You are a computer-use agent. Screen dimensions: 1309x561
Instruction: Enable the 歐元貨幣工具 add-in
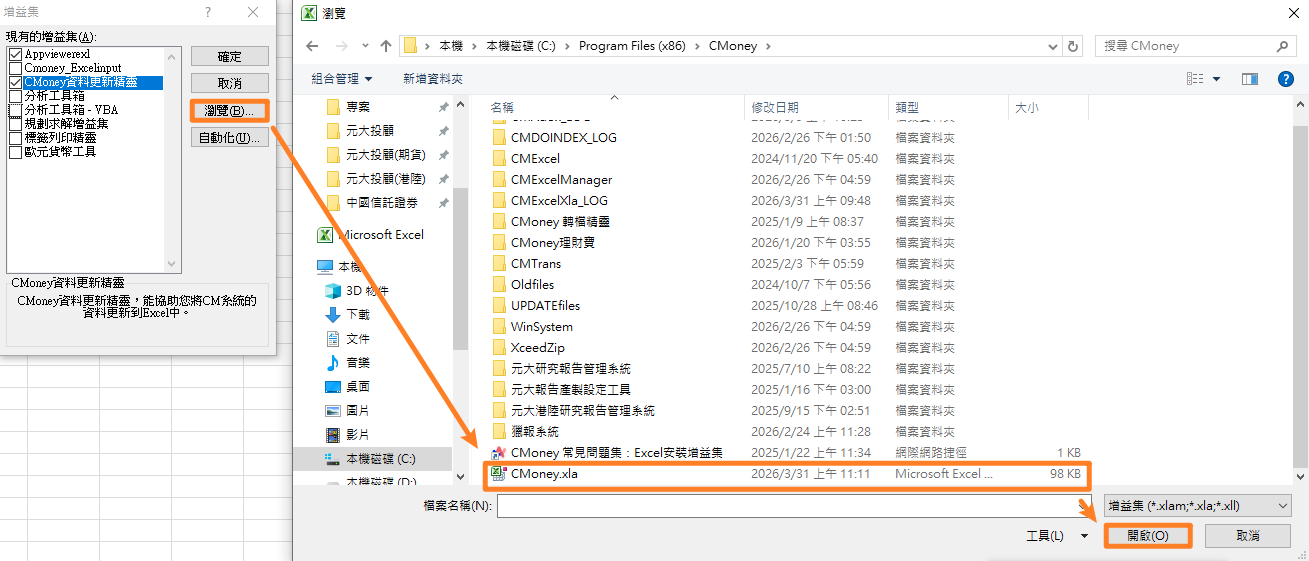tap(15, 152)
